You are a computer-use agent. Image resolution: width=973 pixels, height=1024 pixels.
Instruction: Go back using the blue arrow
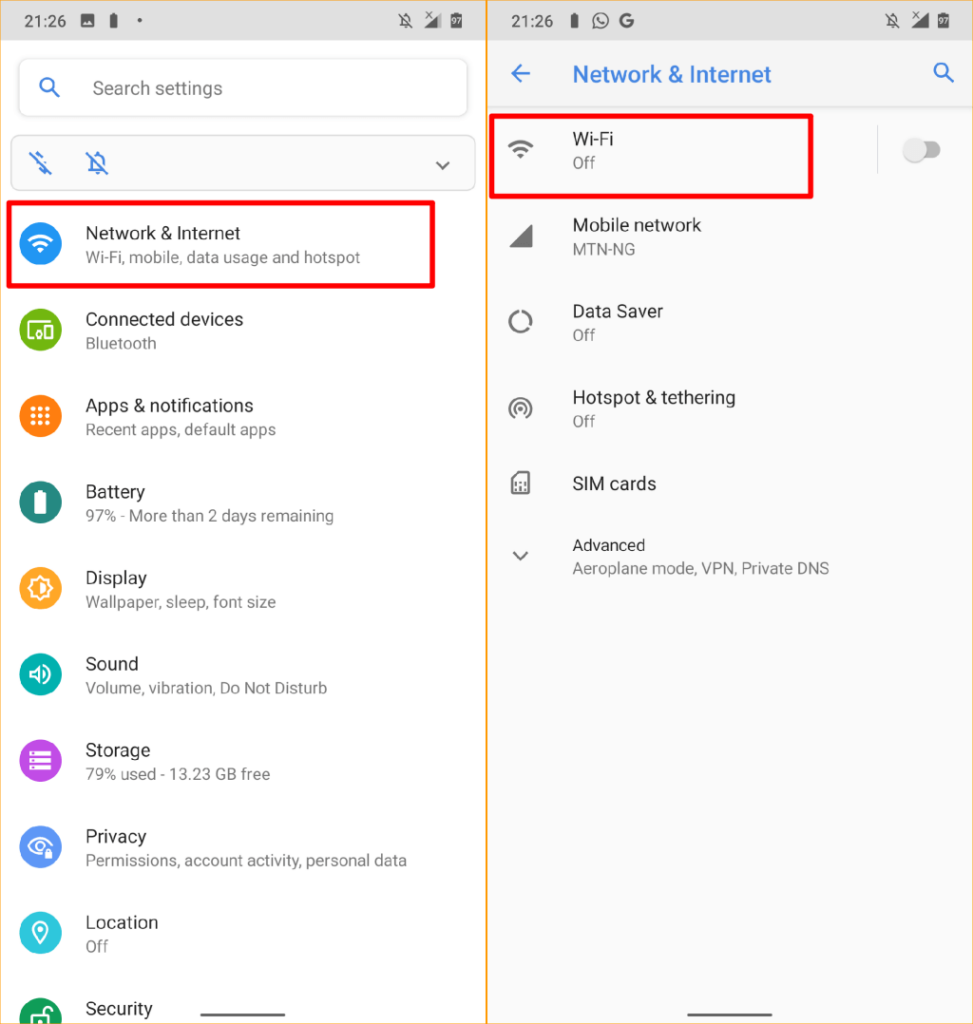520,73
